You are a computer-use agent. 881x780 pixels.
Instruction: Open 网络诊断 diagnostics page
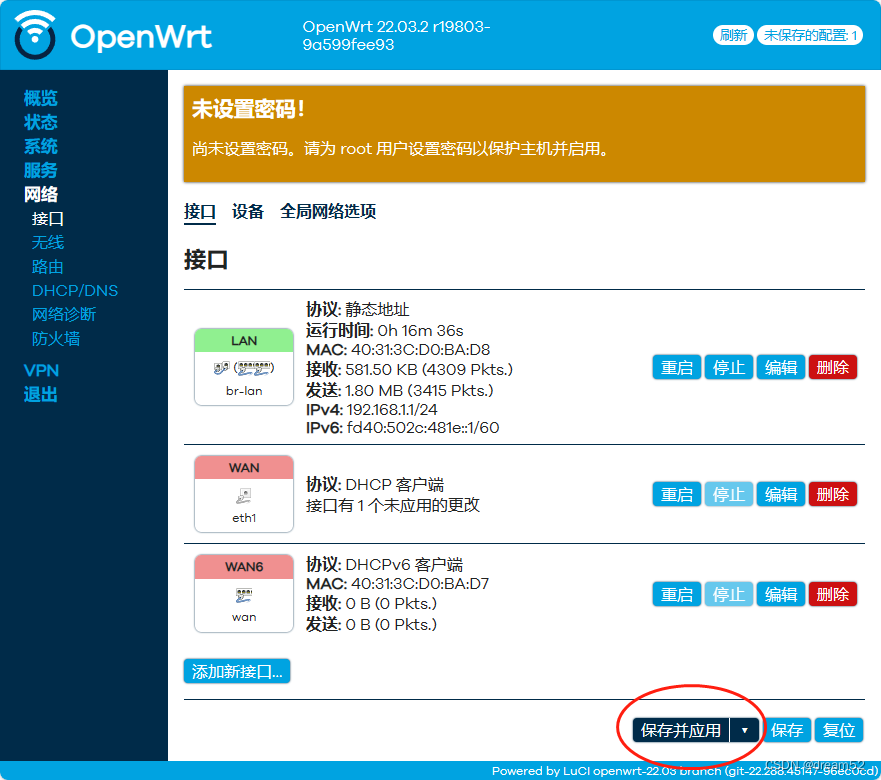click(x=64, y=314)
